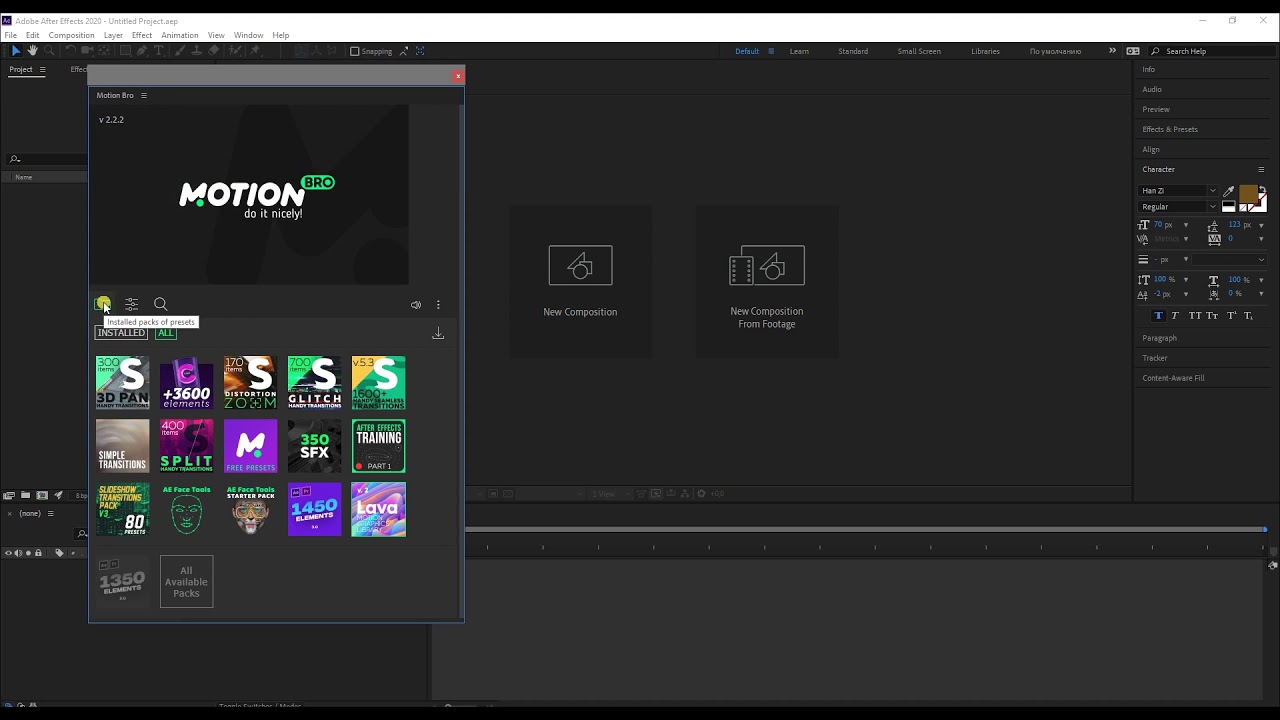
Task: Click All Available Packs button
Action: point(186,581)
